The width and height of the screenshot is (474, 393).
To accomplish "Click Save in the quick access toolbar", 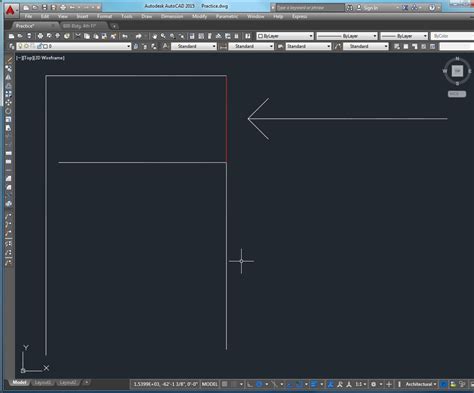I will (x=45, y=7).
